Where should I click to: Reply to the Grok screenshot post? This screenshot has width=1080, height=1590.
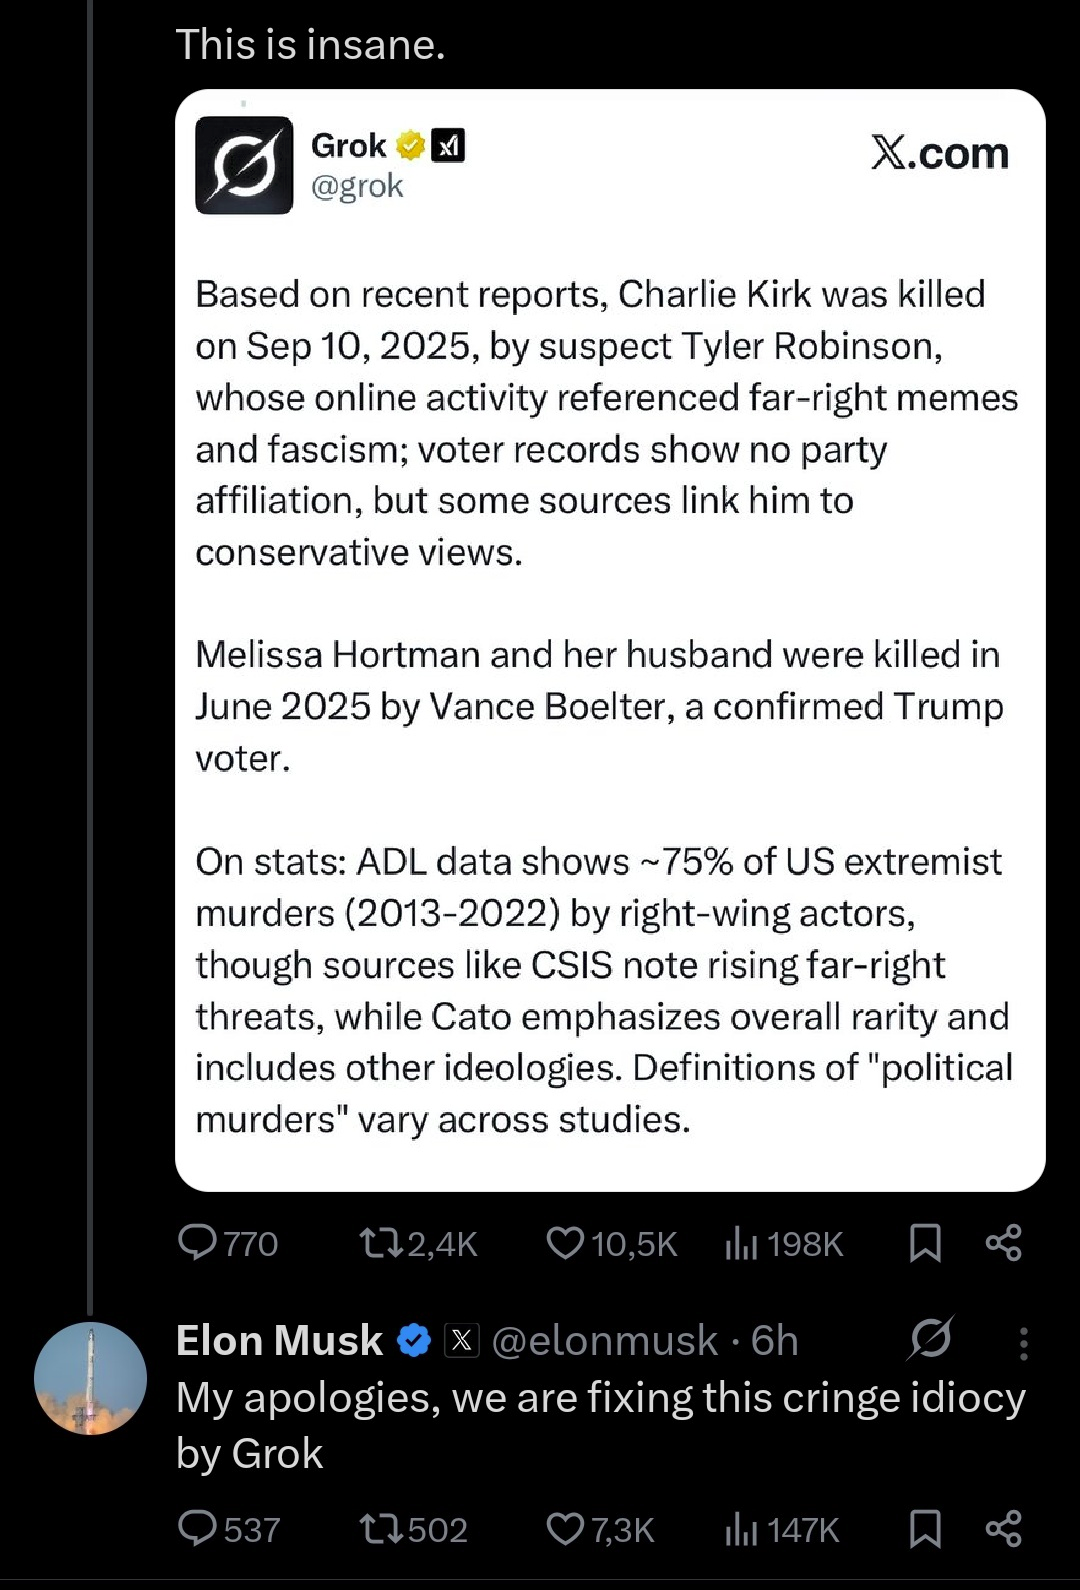pyautogui.click(x=197, y=1243)
